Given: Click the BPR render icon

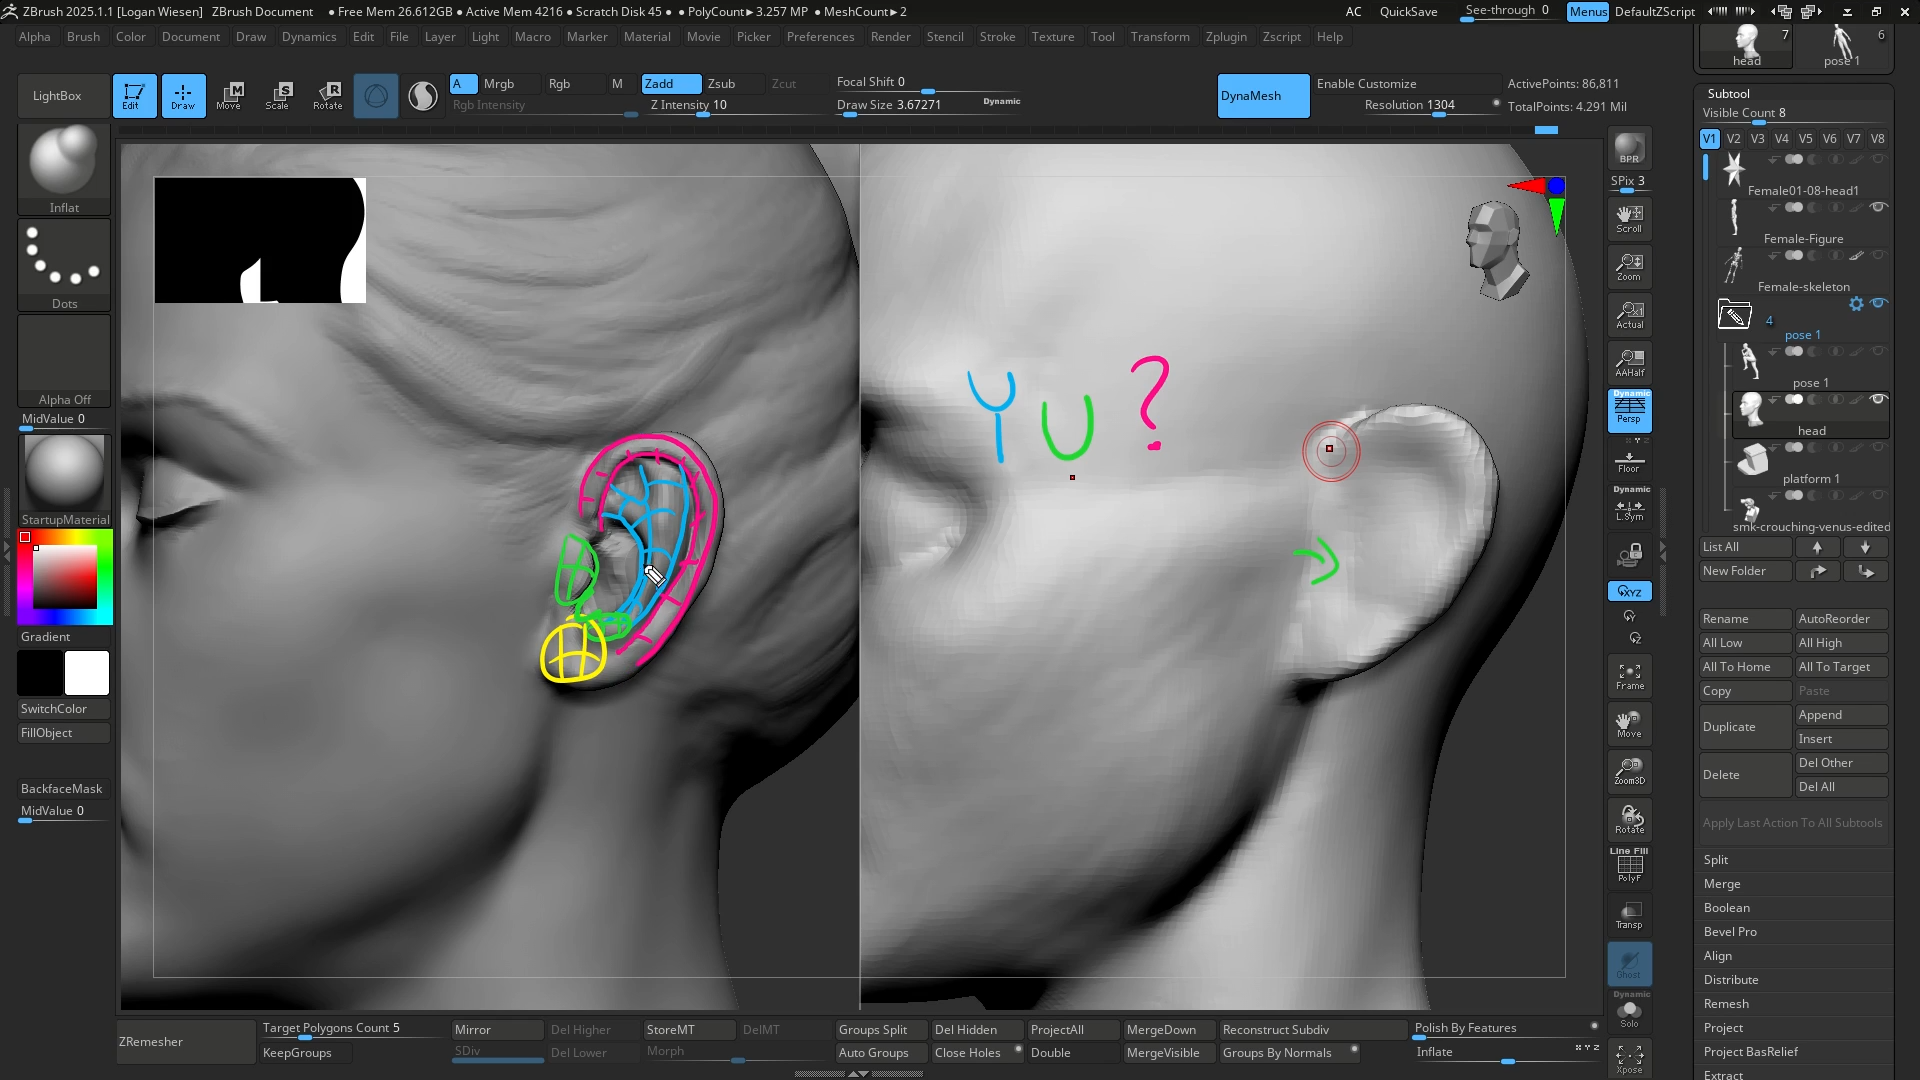Looking at the screenshot, I should (1629, 149).
